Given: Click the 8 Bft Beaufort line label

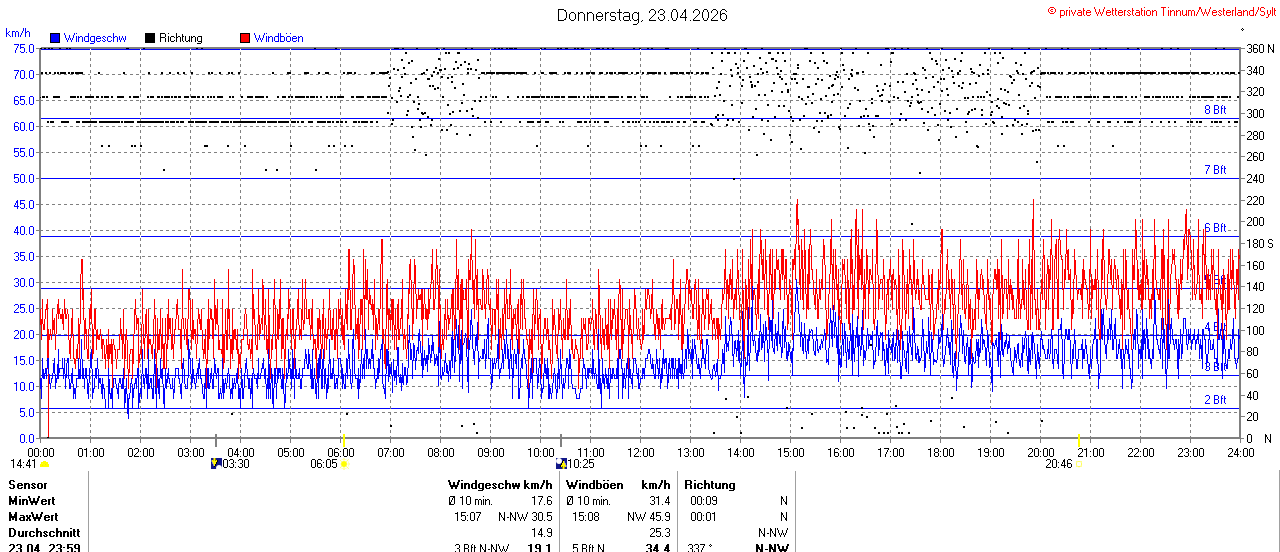Looking at the screenshot, I should 1215,110.
